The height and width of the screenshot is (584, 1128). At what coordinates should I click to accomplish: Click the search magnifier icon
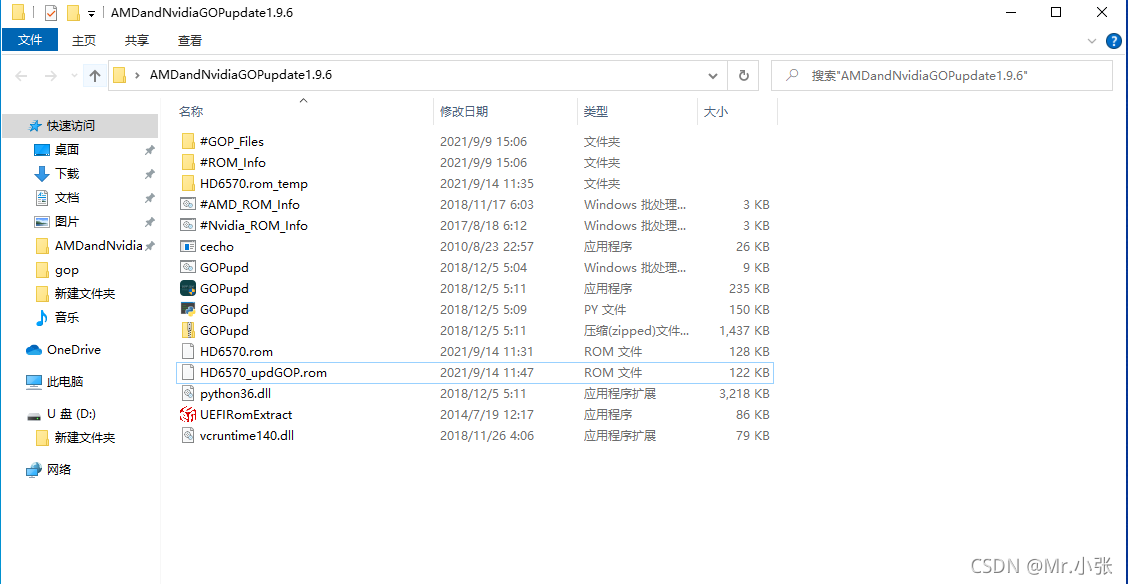click(x=791, y=75)
